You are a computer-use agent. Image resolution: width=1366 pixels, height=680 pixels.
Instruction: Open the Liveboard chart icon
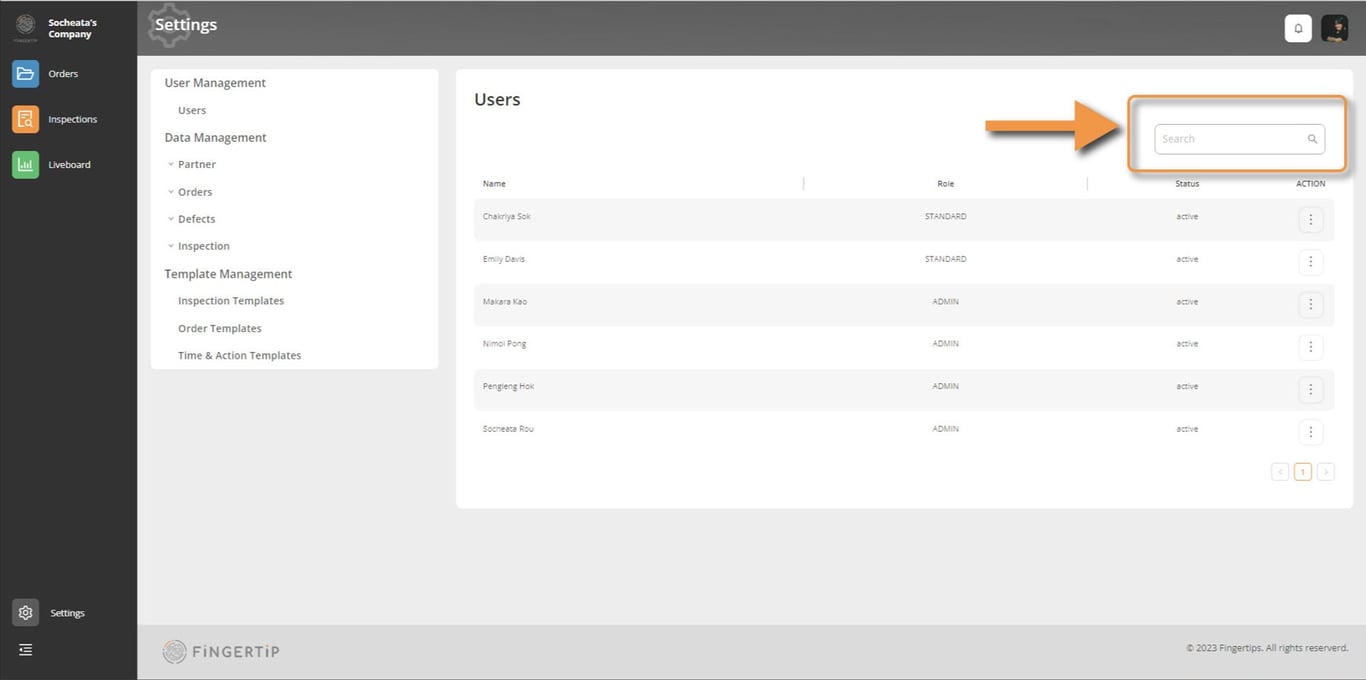tap(26, 165)
